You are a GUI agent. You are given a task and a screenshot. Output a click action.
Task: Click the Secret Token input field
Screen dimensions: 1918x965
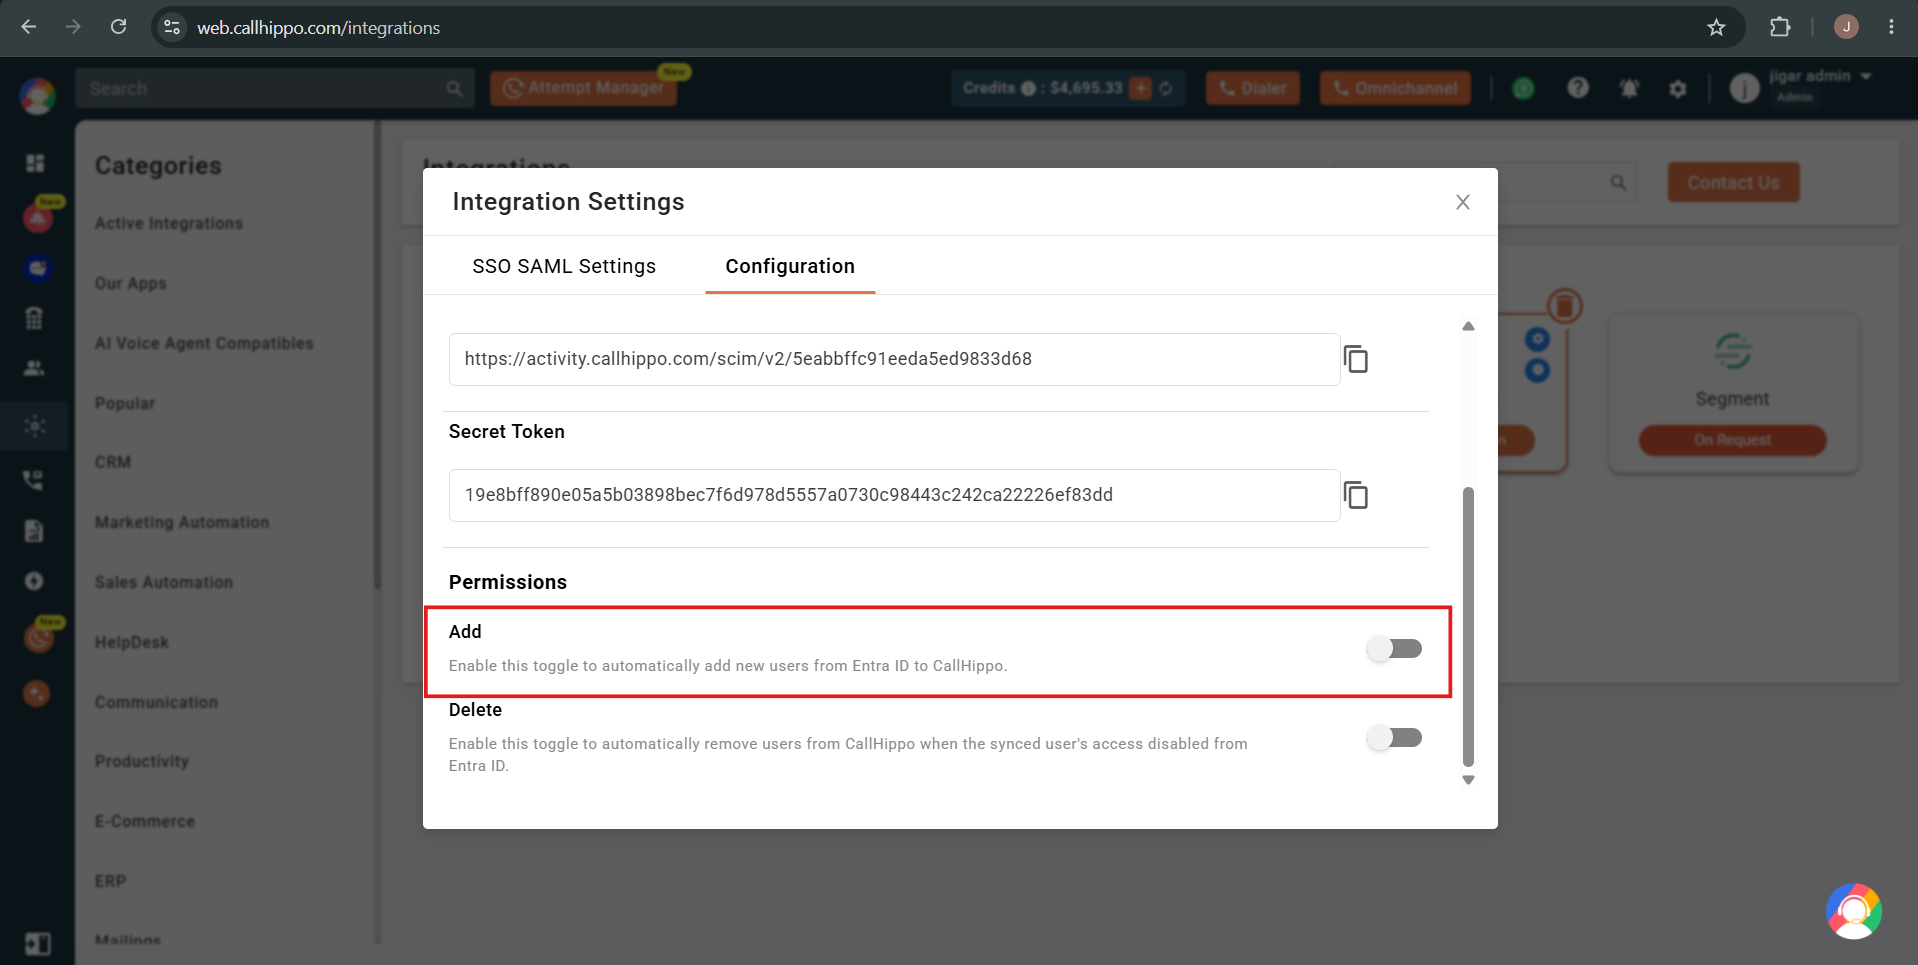point(894,495)
